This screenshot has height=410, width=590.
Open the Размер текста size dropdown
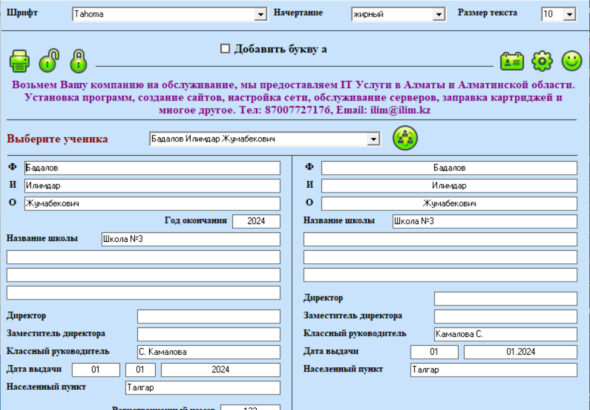pos(569,14)
